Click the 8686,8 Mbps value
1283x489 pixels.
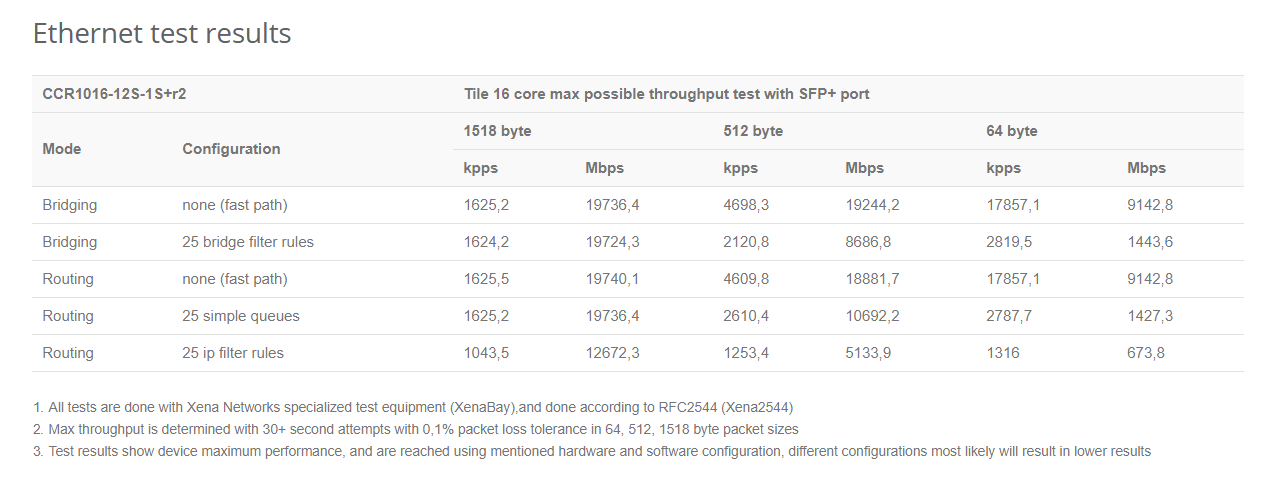point(868,242)
